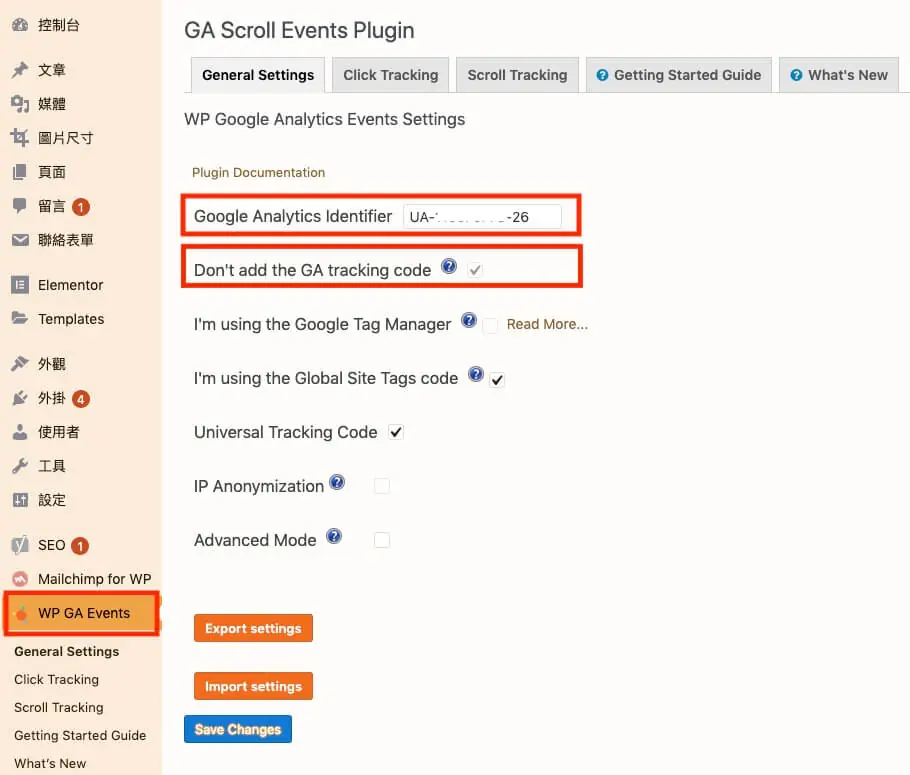Open Scroll Tracking in sidebar submenu
Screen dimensions: 910x775
tap(59, 707)
